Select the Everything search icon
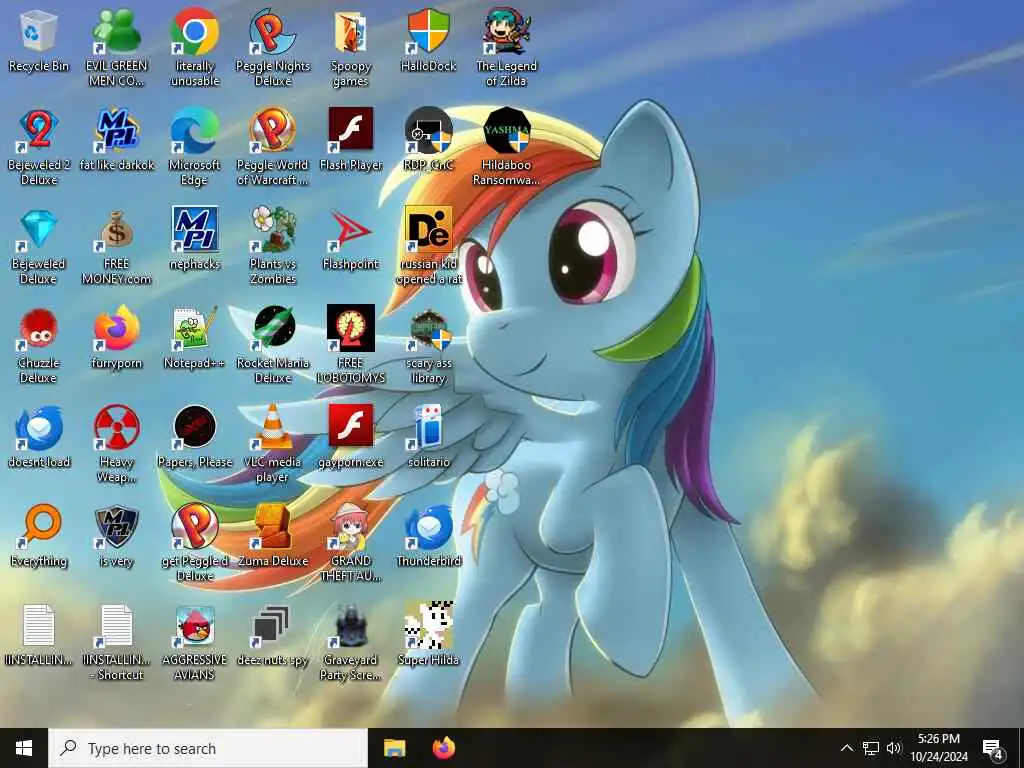Viewport: 1024px width, 768px height. [39, 526]
